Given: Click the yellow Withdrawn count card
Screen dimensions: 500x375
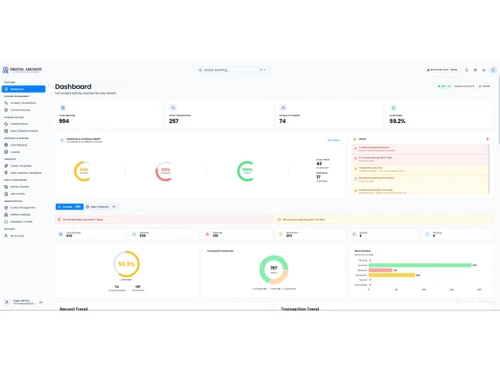Looking at the screenshot, I should [310, 234].
